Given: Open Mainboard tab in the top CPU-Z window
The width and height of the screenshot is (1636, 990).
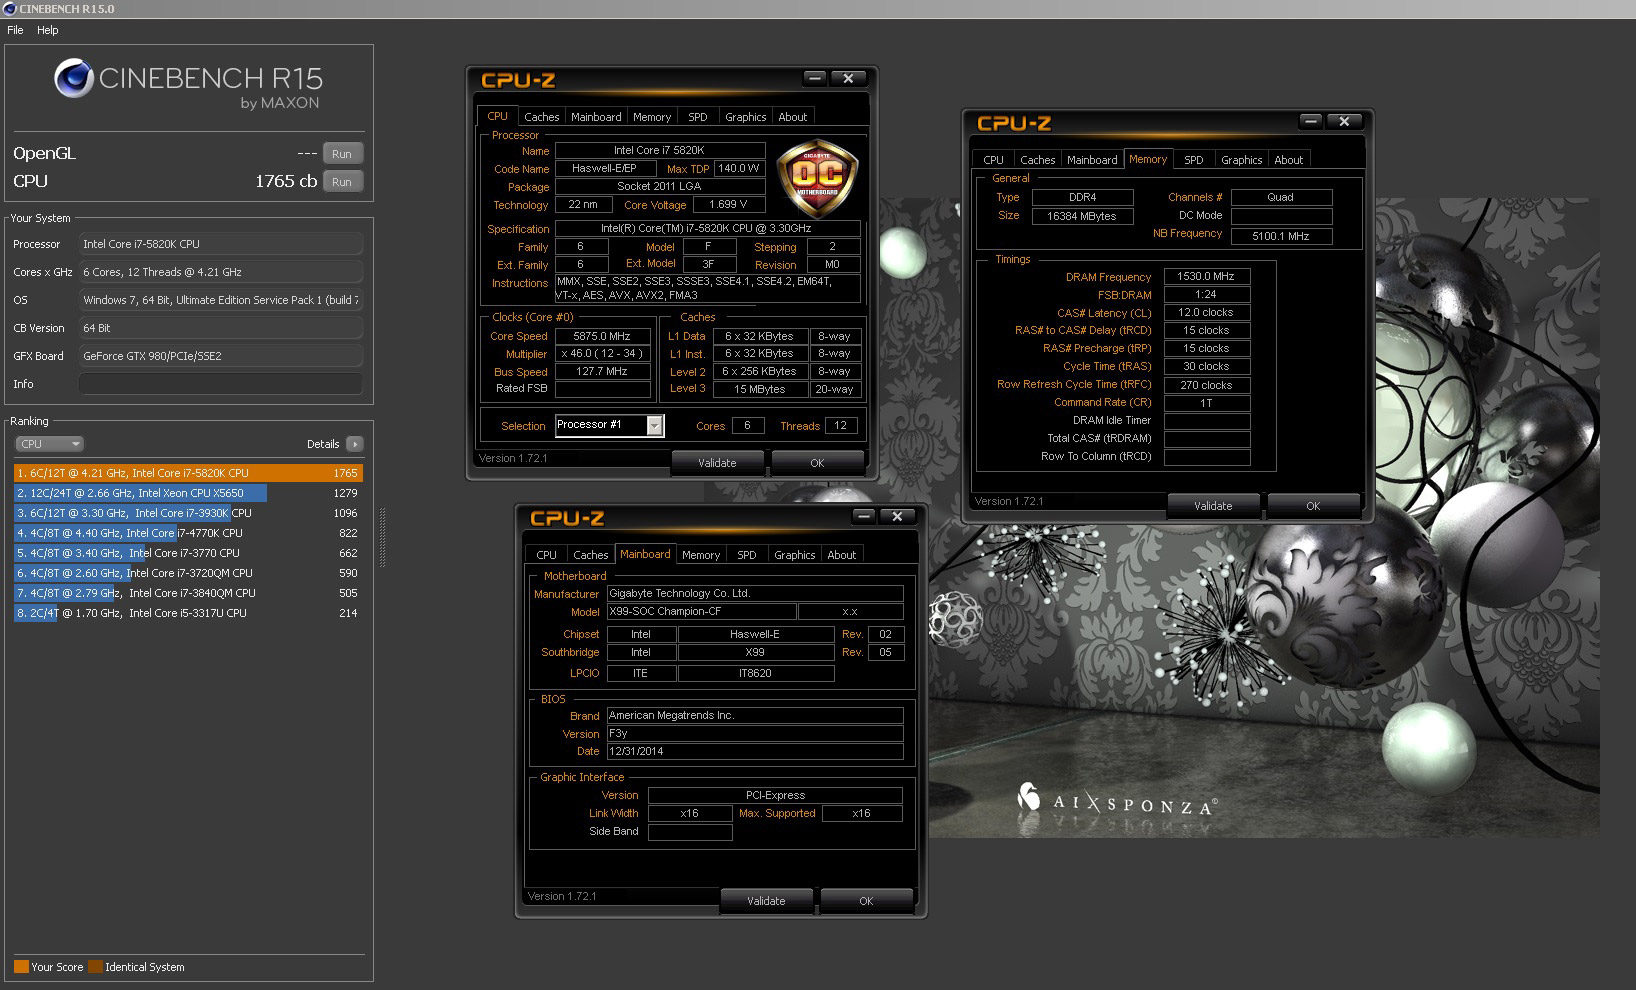Looking at the screenshot, I should pyautogui.click(x=596, y=117).
